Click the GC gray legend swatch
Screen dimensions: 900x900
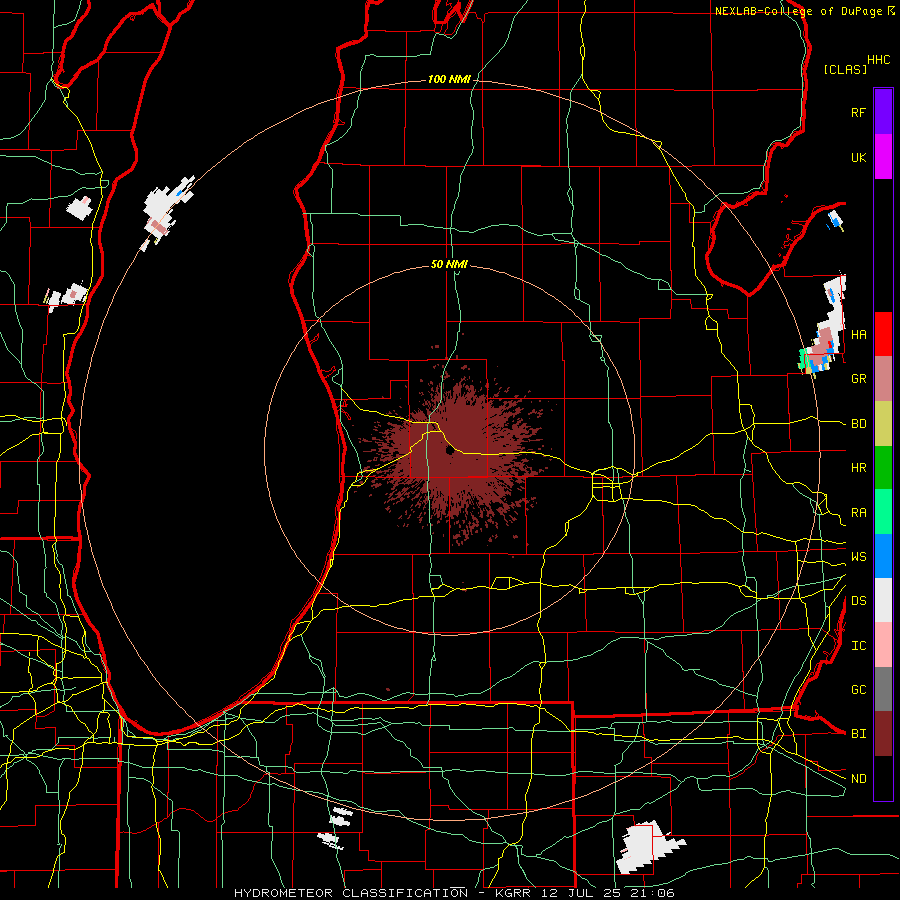(x=883, y=689)
